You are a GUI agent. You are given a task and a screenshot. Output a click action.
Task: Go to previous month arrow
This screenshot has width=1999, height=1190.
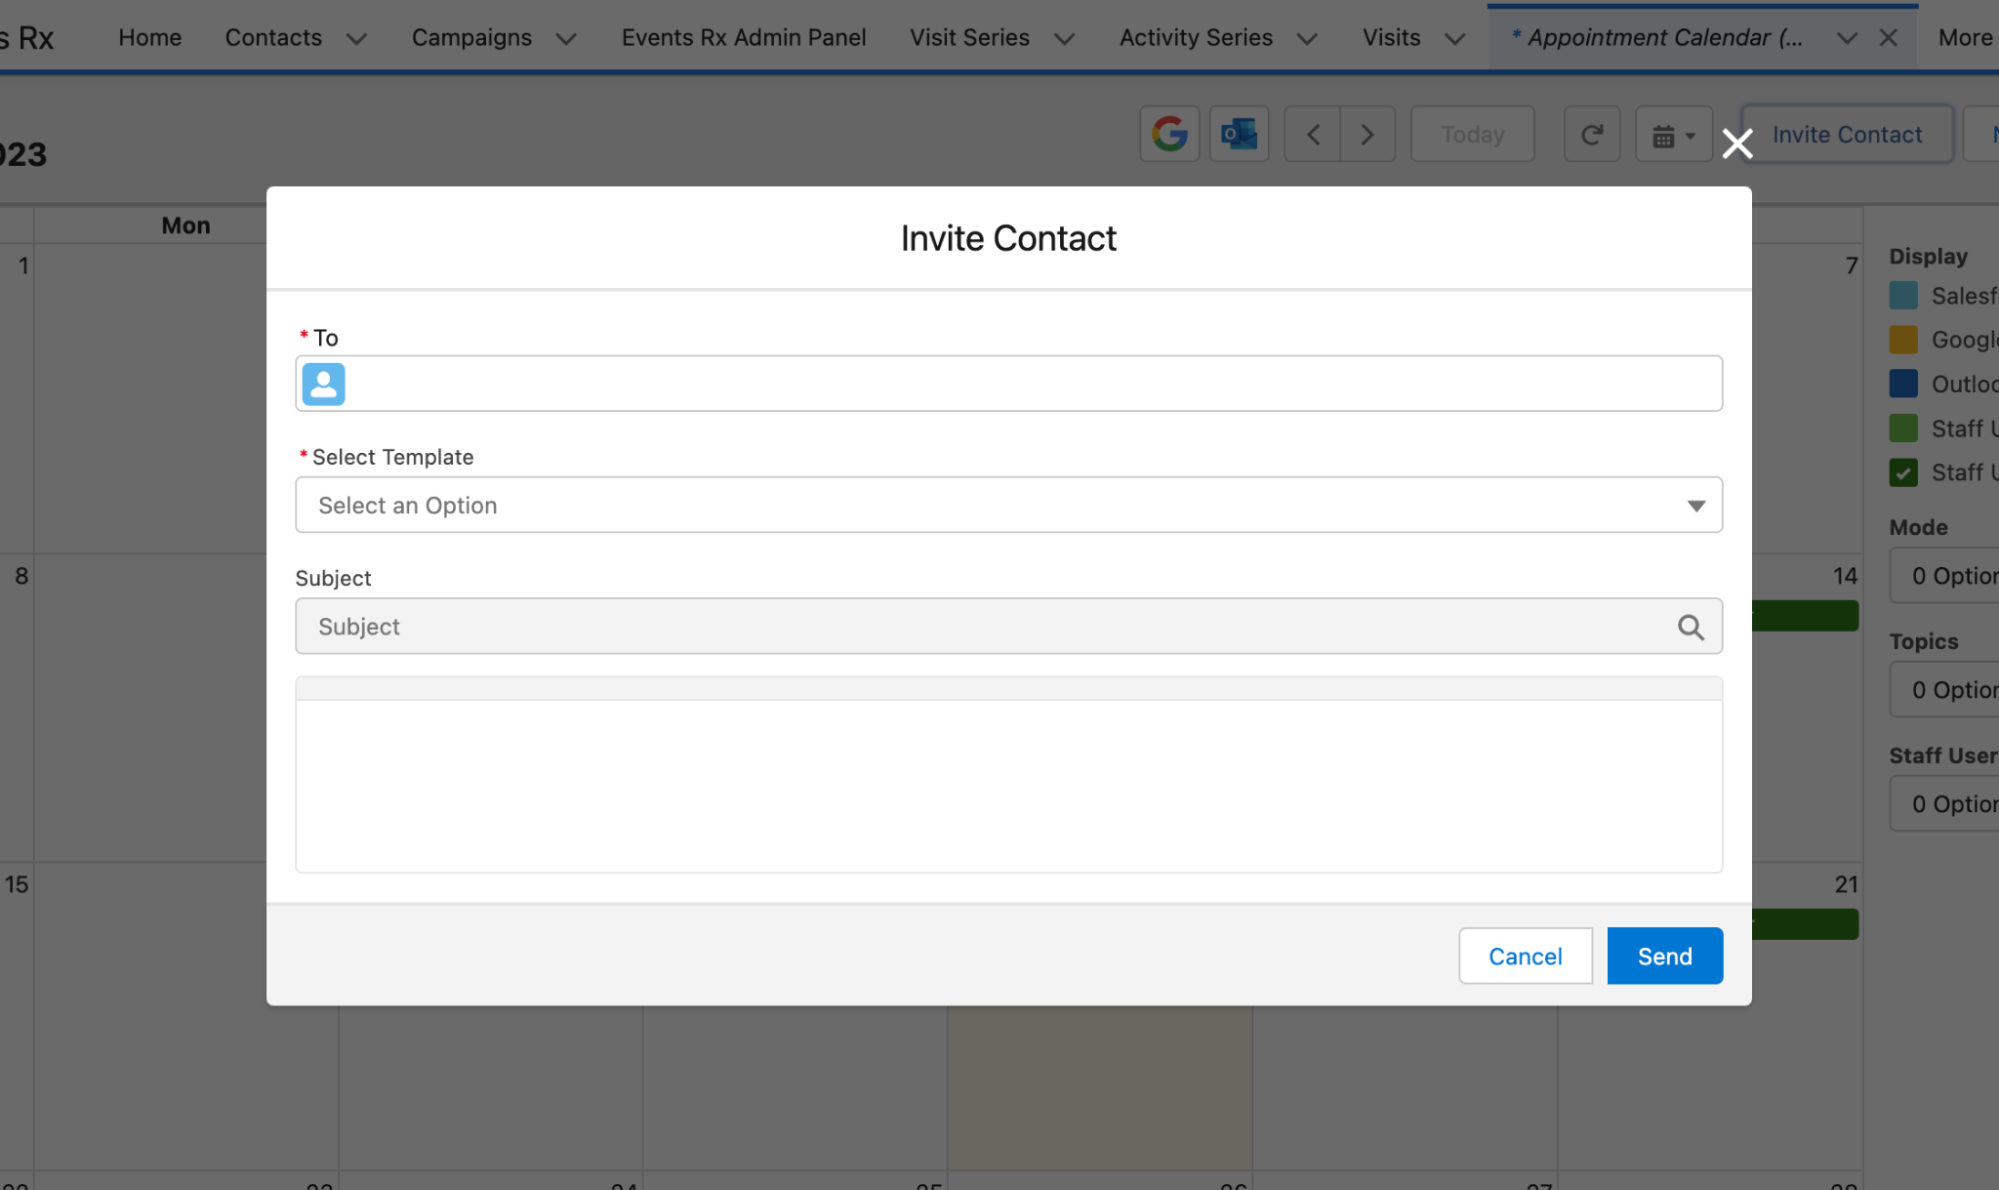tap(1313, 134)
